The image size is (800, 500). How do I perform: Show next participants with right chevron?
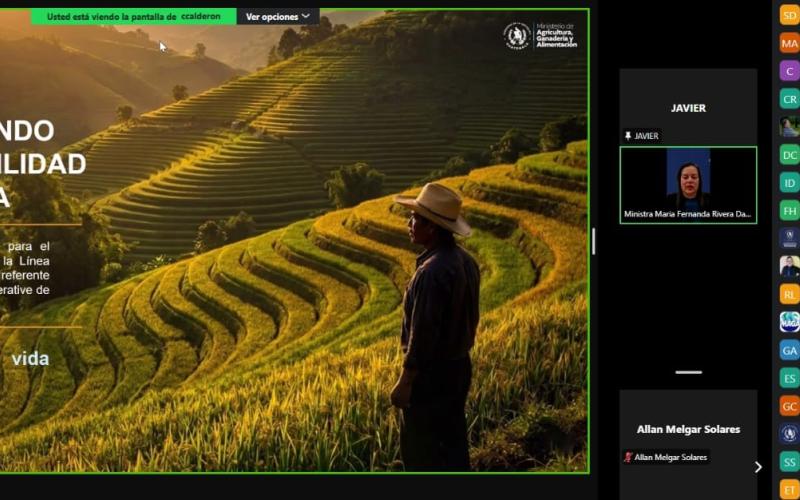point(758,467)
